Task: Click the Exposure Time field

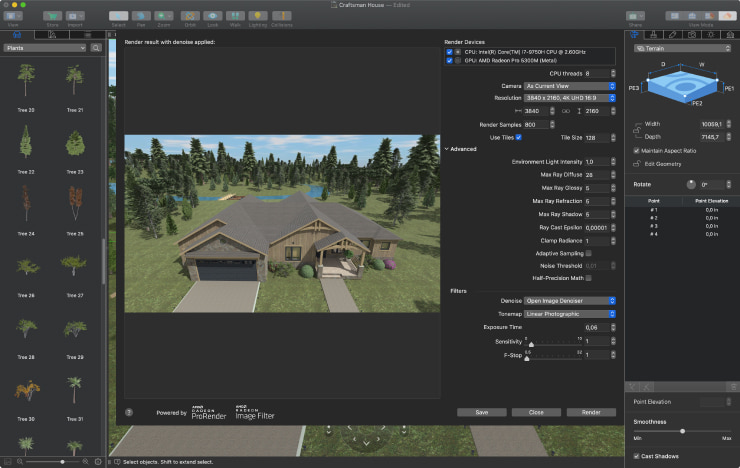Action: tap(597, 327)
